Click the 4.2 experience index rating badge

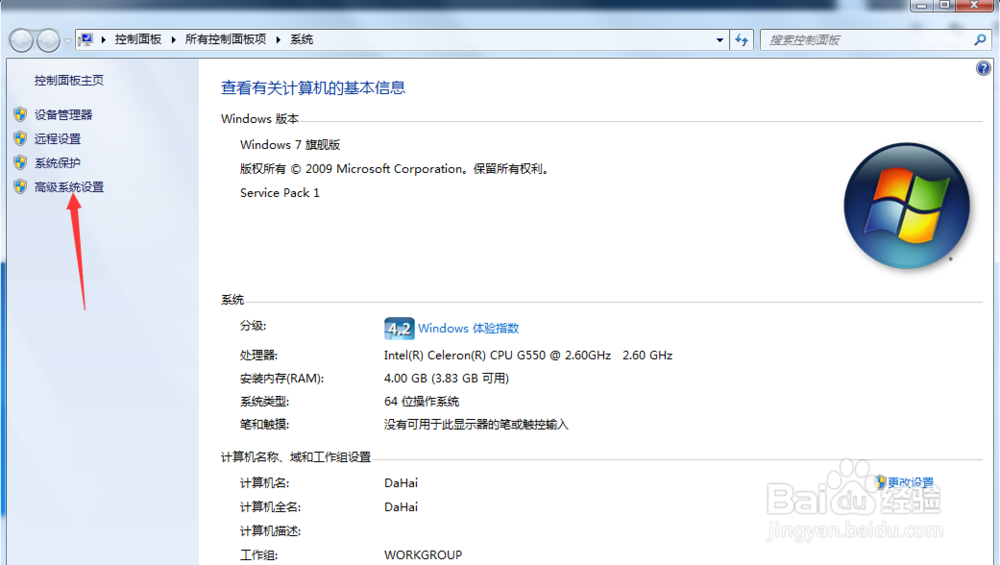[x=399, y=328]
